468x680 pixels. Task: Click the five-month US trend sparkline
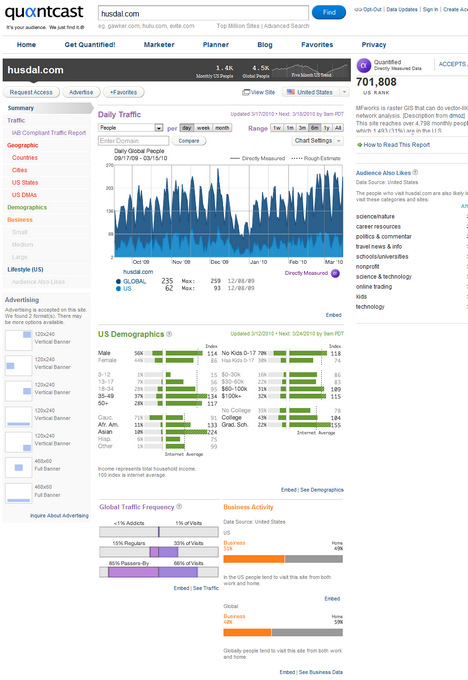tap(310, 69)
